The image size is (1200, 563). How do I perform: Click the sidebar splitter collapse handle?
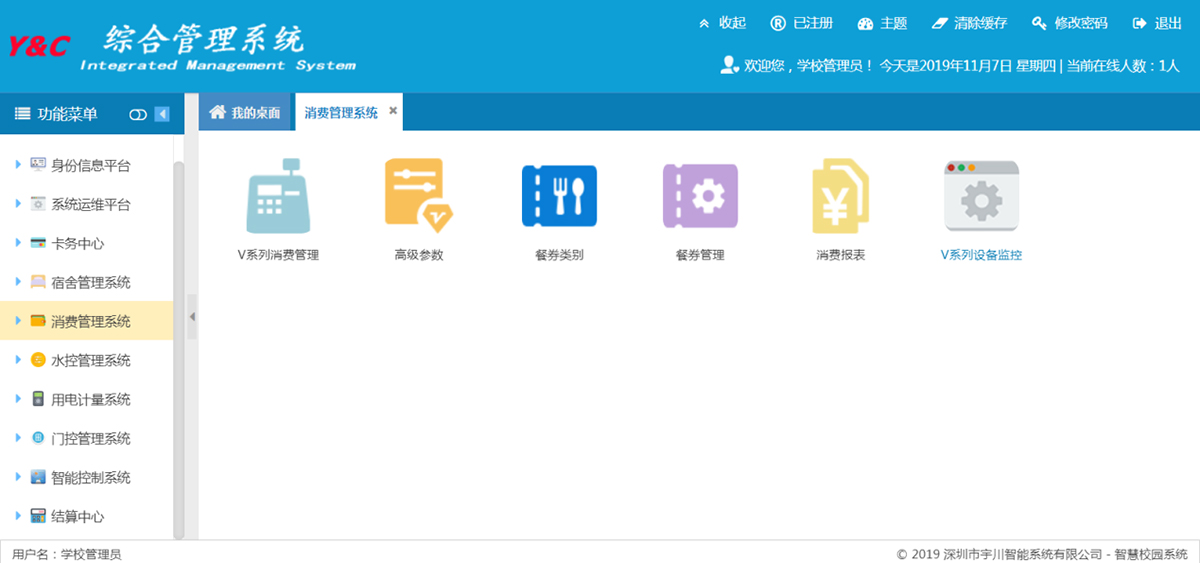coord(192,317)
